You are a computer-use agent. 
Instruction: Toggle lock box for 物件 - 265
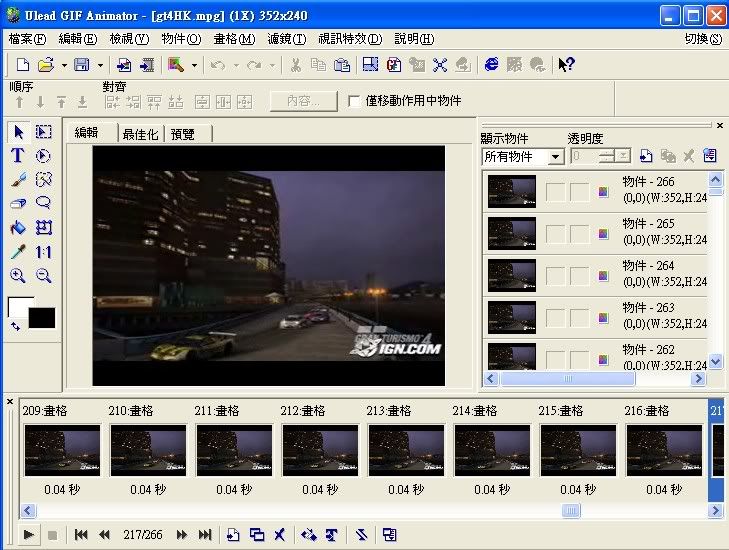579,233
